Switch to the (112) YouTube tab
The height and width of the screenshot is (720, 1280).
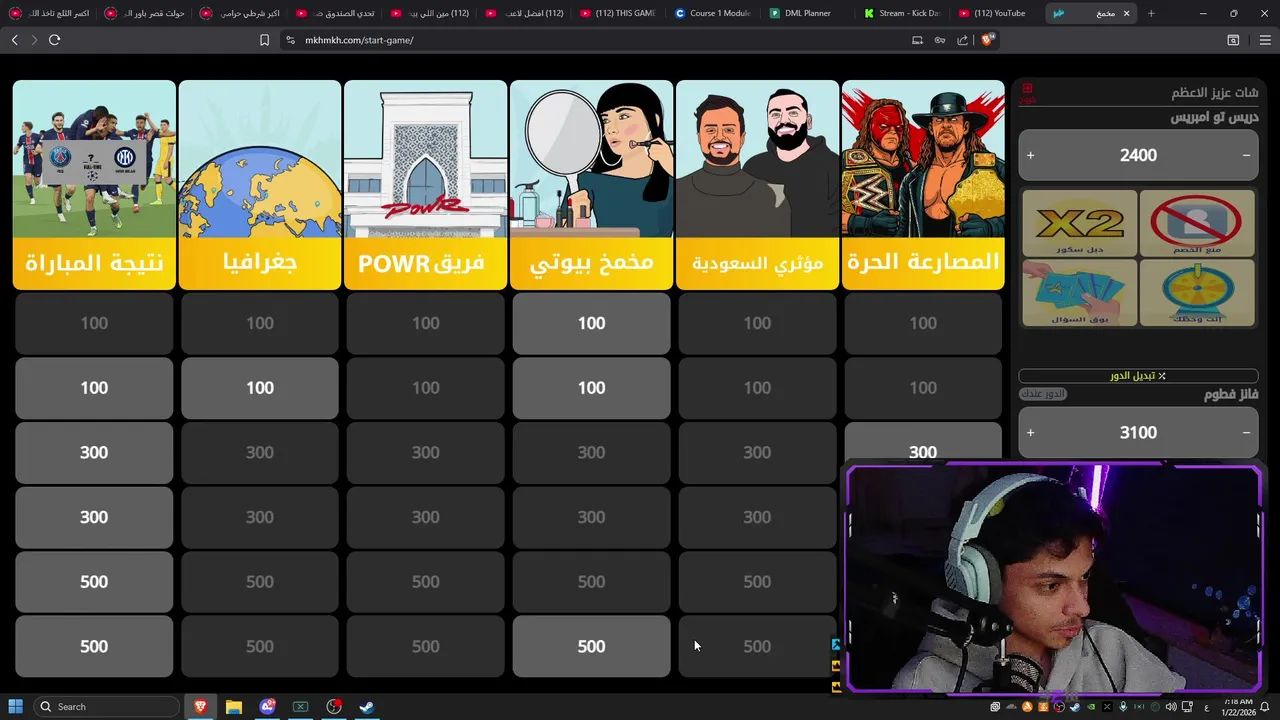click(x=996, y=13)
